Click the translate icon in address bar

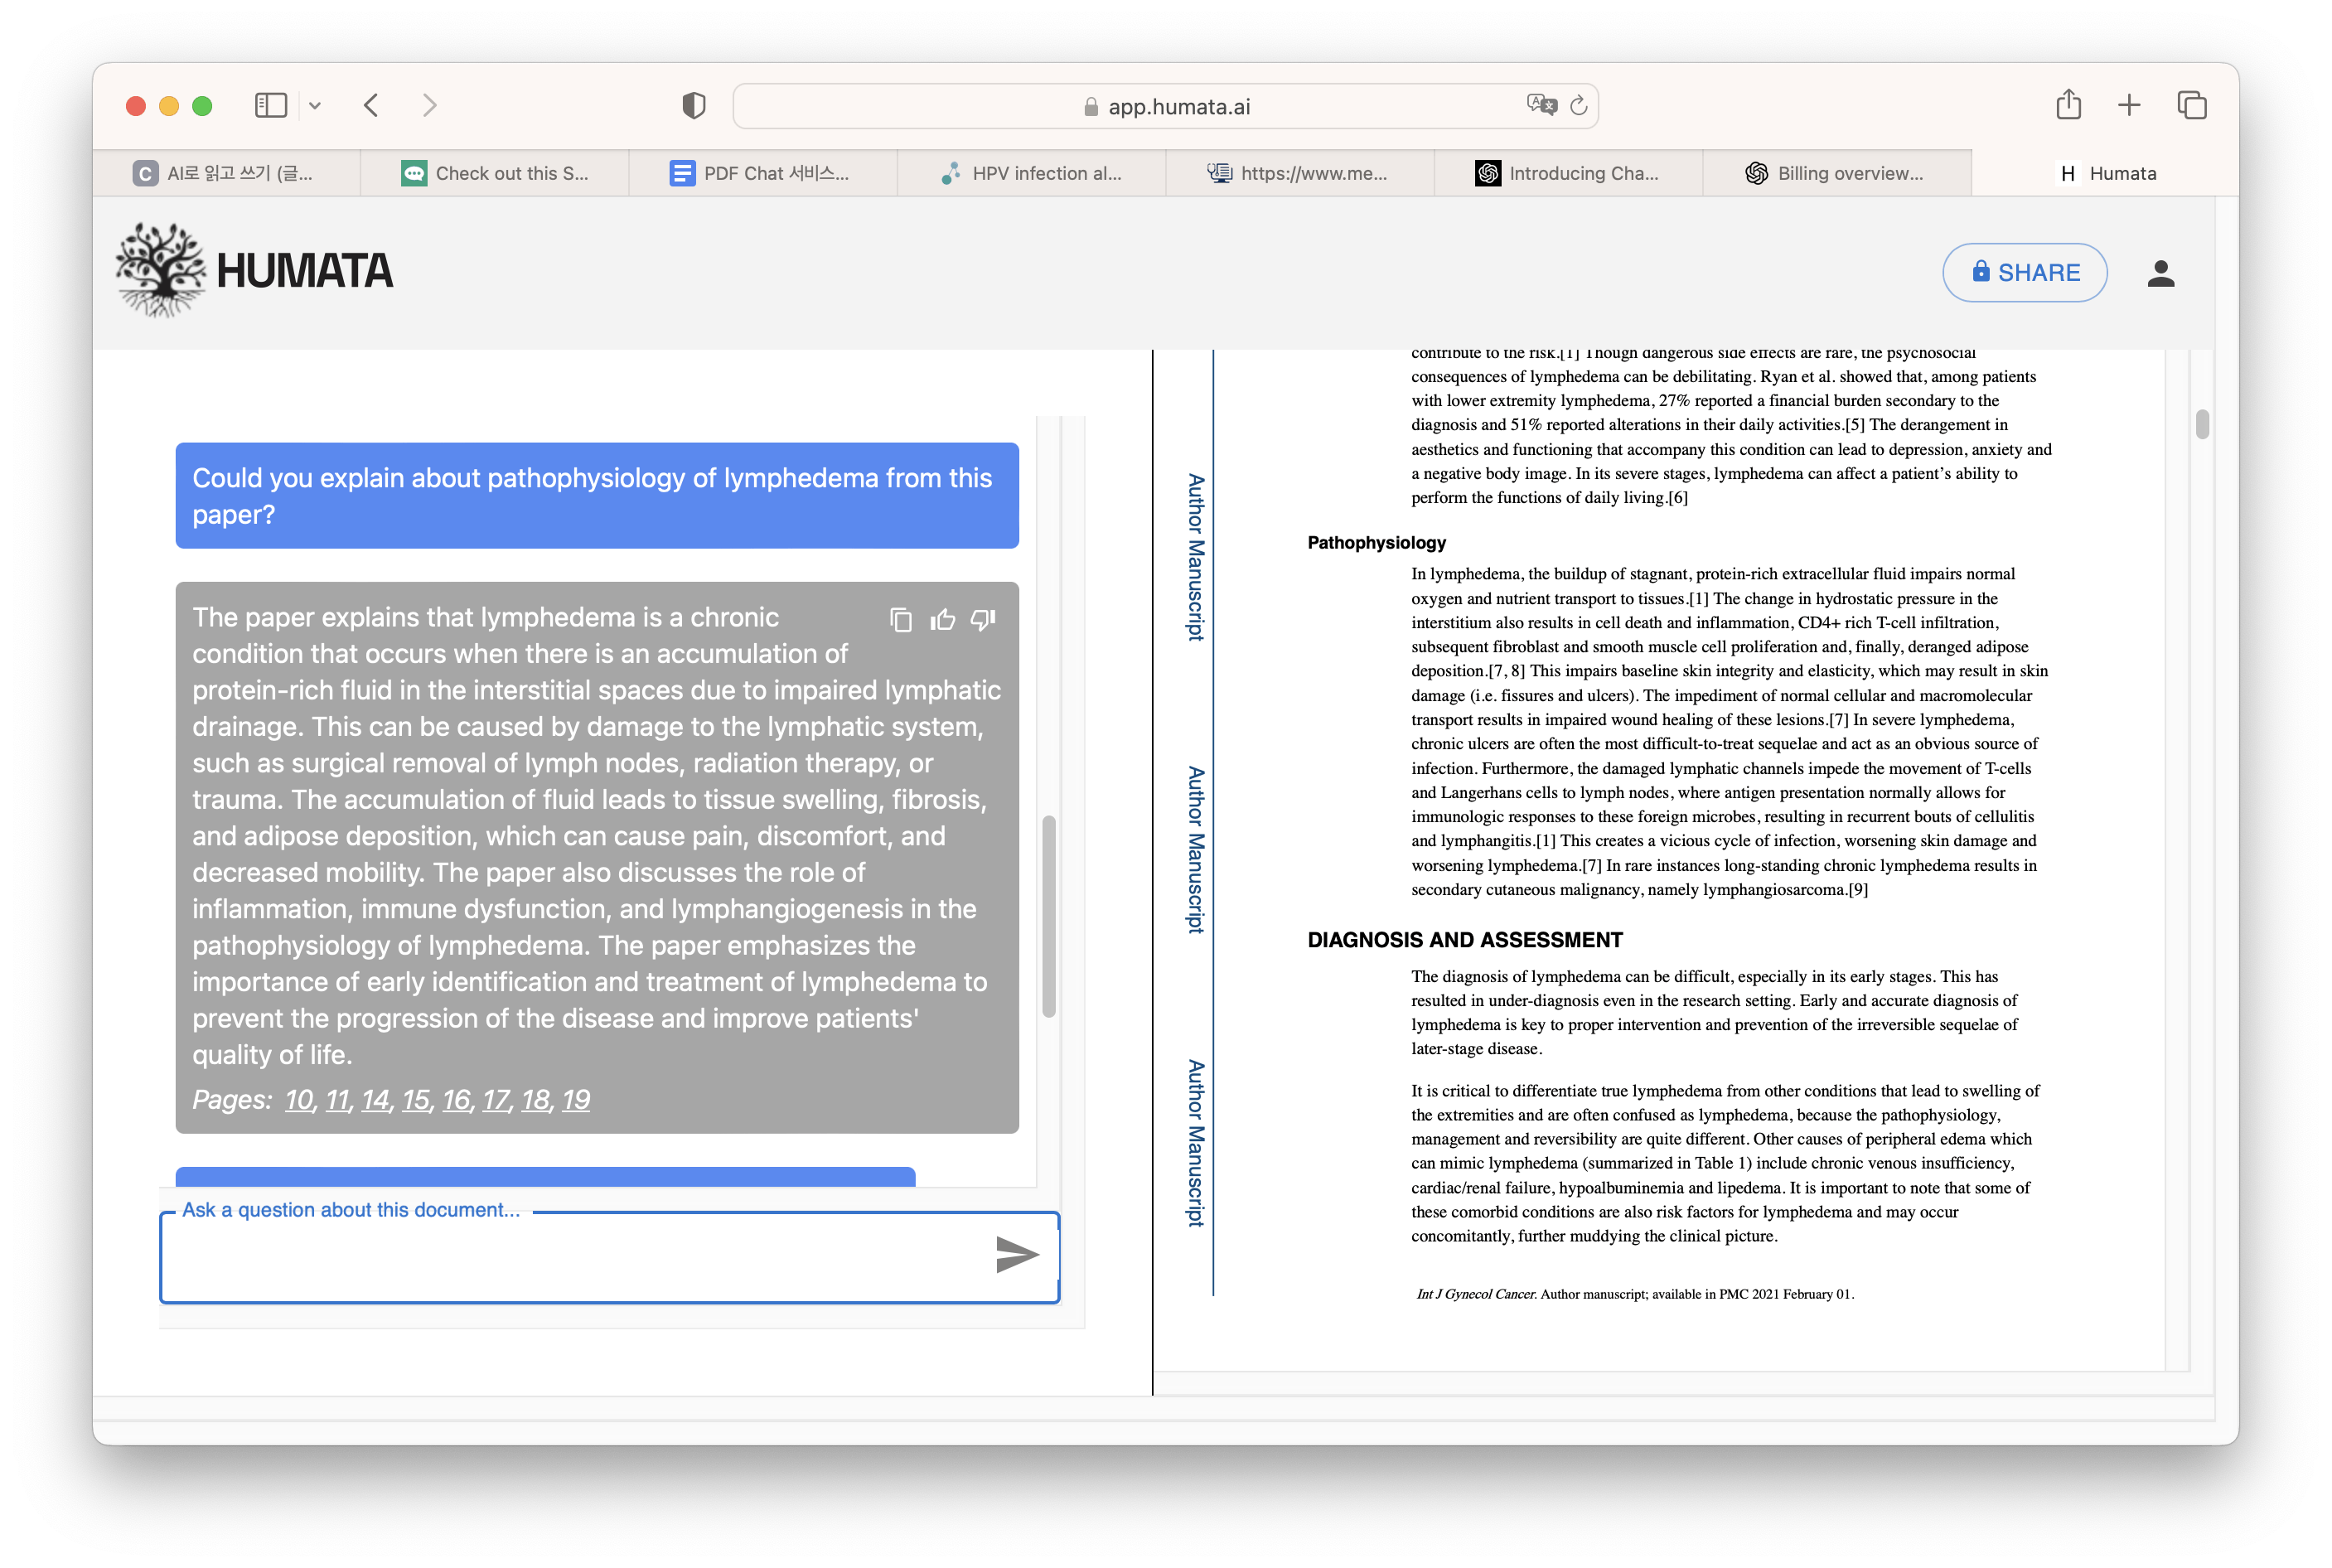coord(1541,104)
